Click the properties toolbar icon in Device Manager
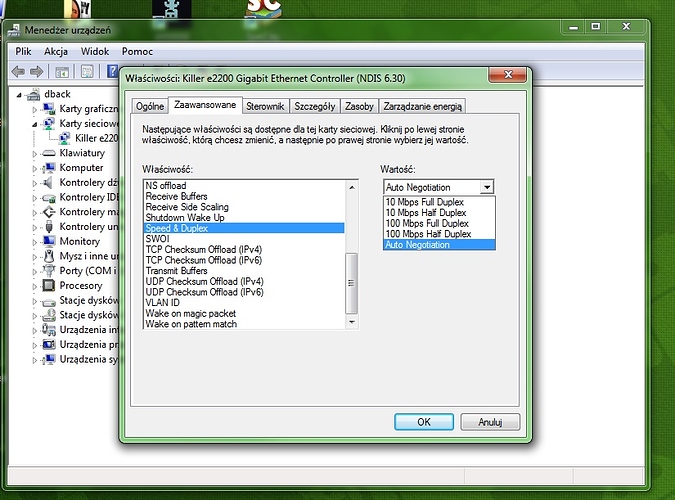 coord(87,71)
